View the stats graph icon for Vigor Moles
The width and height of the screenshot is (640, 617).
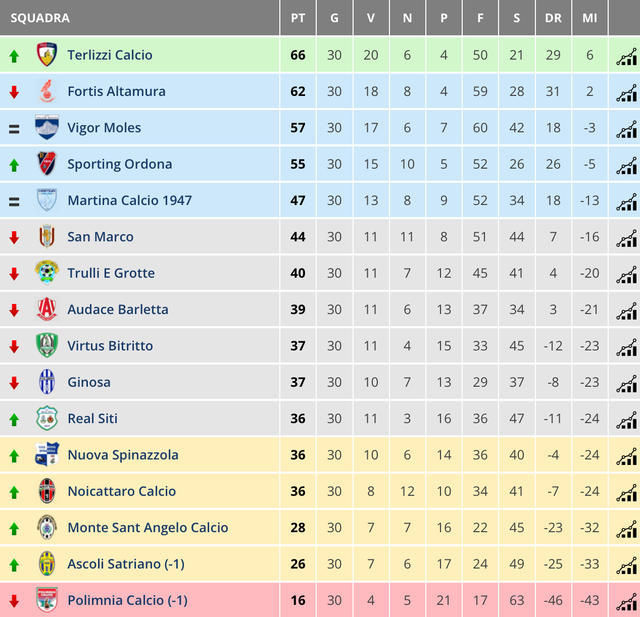[627, 129]
